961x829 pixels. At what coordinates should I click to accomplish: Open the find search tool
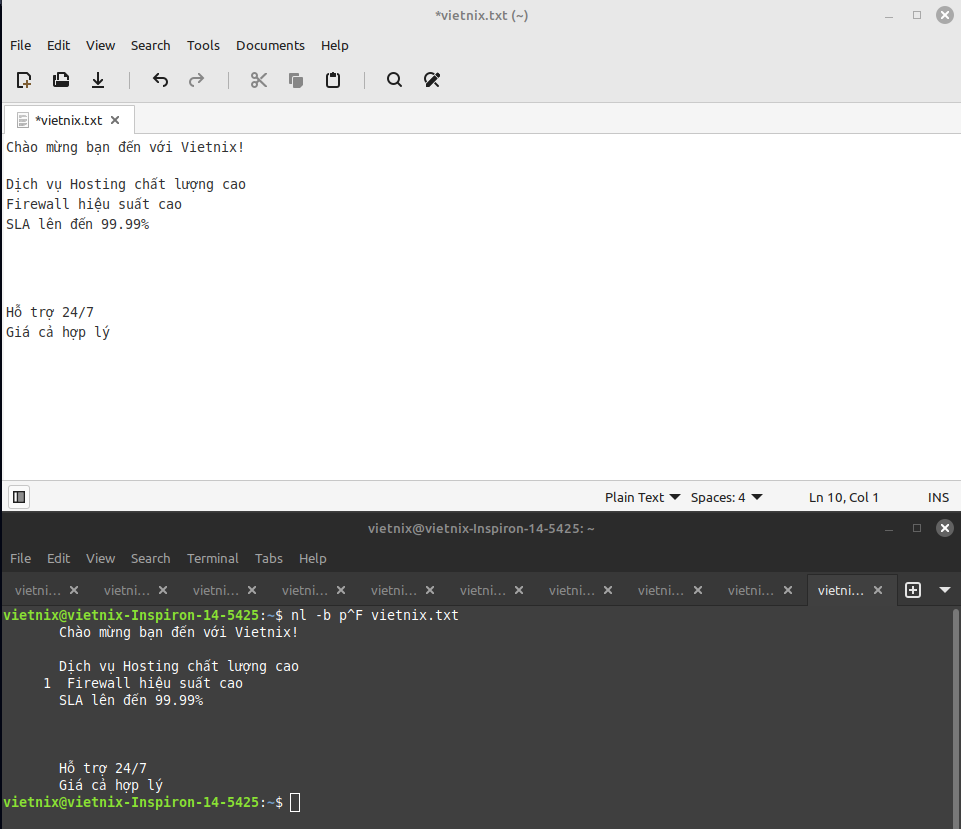[395, 80]
